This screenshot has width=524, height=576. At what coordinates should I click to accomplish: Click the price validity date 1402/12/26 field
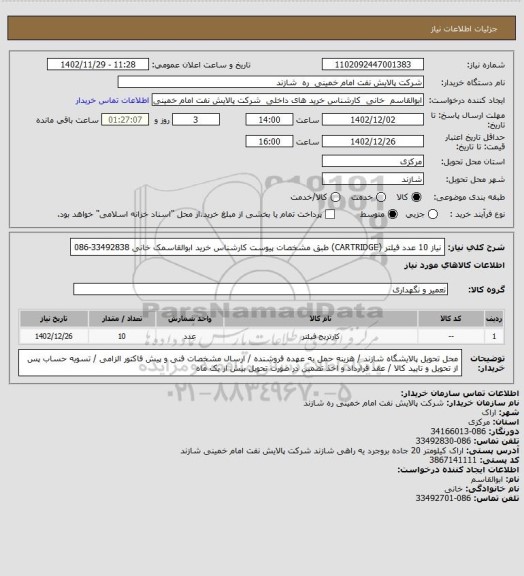coord(373,141)
